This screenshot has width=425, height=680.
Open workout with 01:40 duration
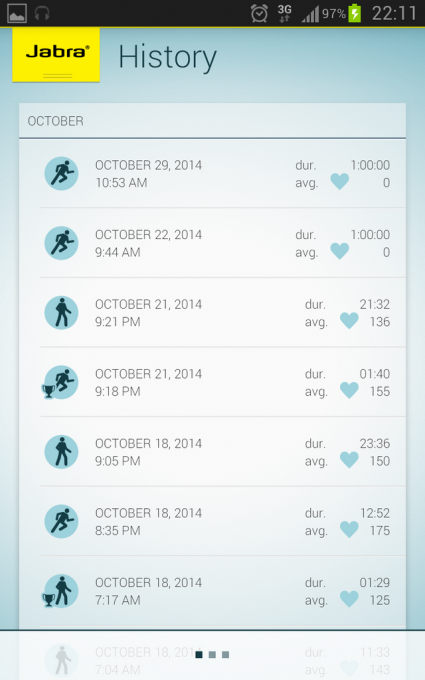pyautogui.click(x=223, y=382)
